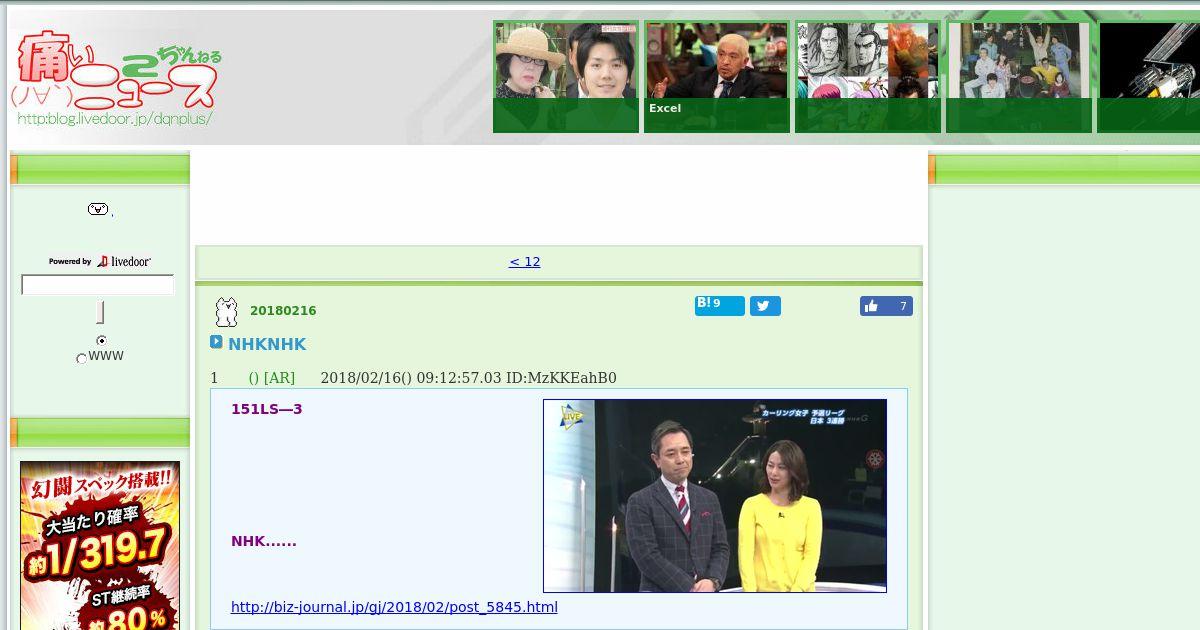Click the small face emoticon icon

point(98,209)
